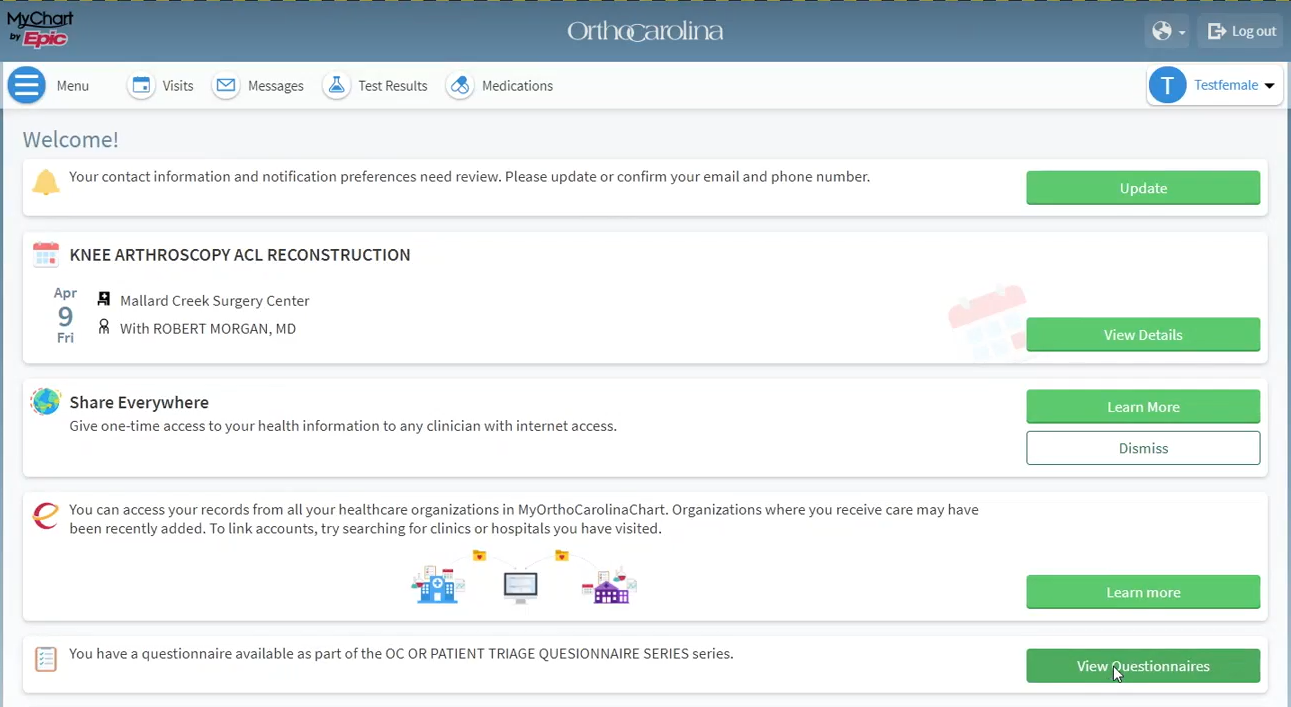The image size is (1291, 707).
Task: Click the Welcome! heading
Action: 71,140
